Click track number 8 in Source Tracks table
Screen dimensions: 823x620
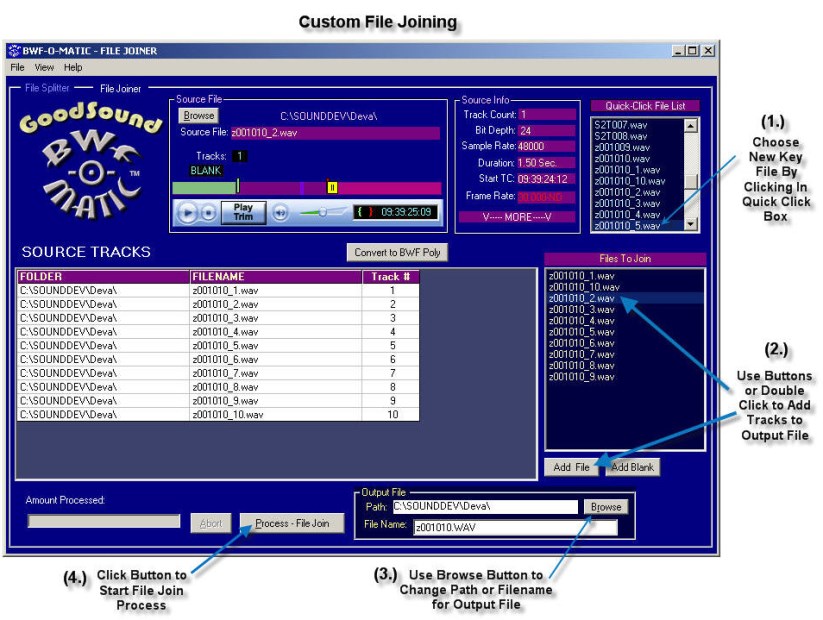(x=392, y=387)
